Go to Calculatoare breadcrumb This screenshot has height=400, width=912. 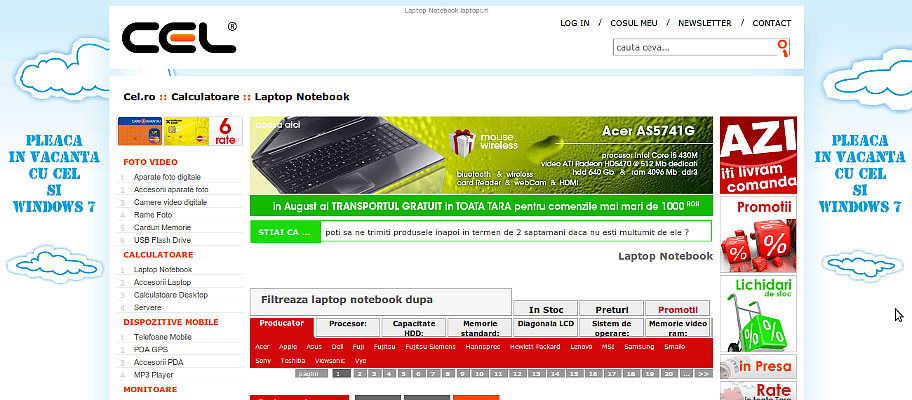pyautogui.click(x=205, y=97)
